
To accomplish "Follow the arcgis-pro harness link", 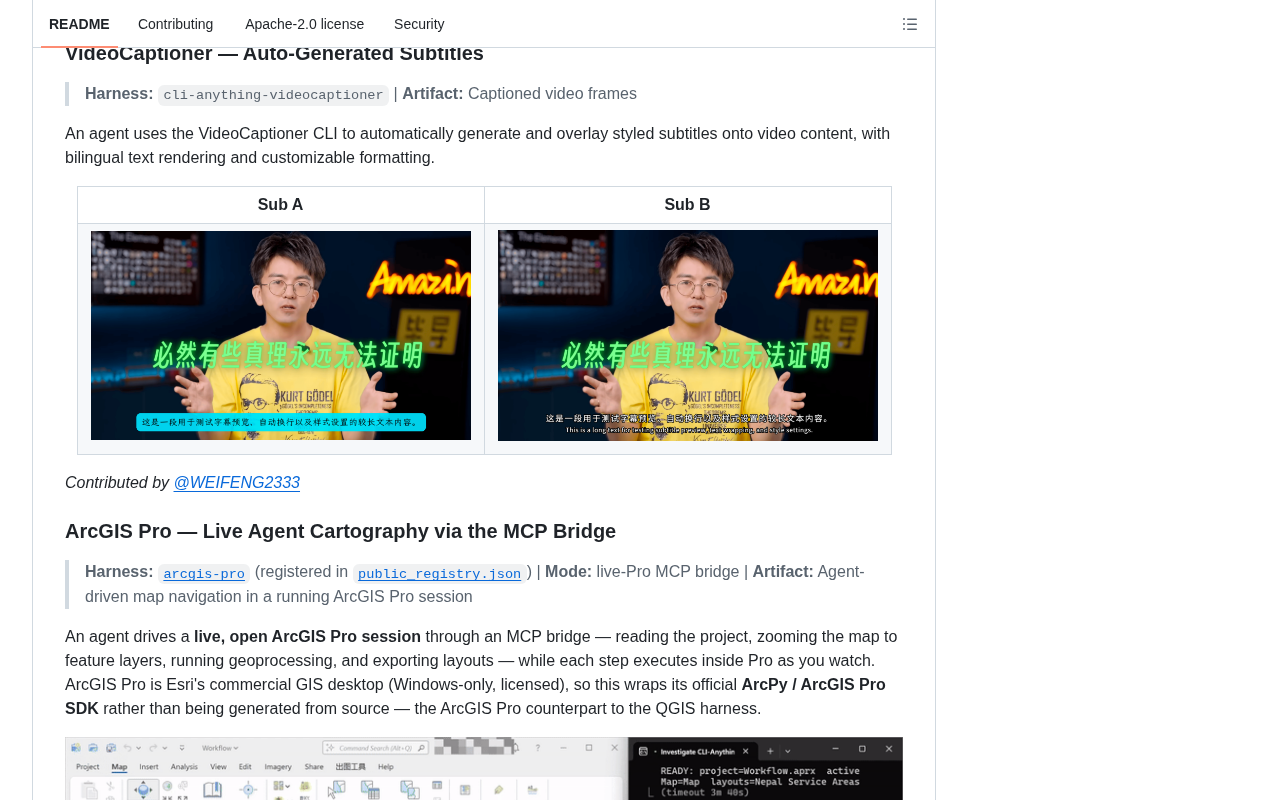I will (204, 574).
